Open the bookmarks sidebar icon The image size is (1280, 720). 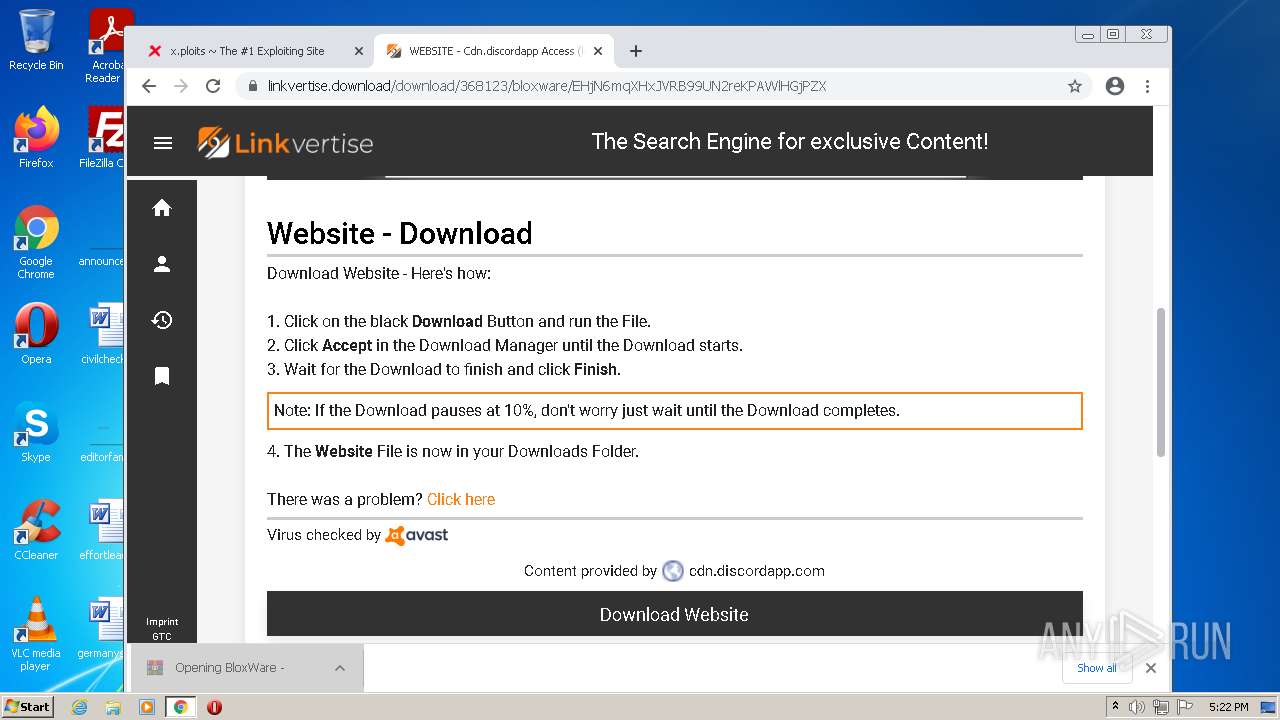tap(162, 376)
